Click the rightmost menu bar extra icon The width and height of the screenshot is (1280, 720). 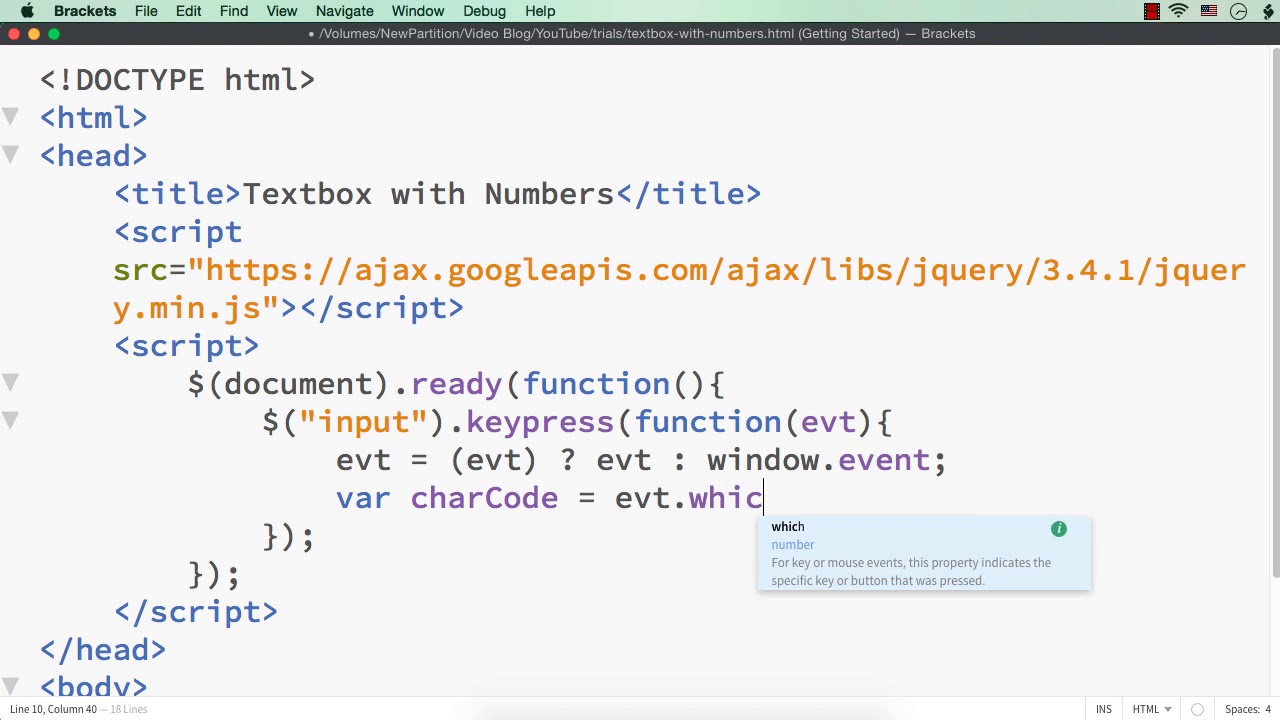(x=1267, y=11)
